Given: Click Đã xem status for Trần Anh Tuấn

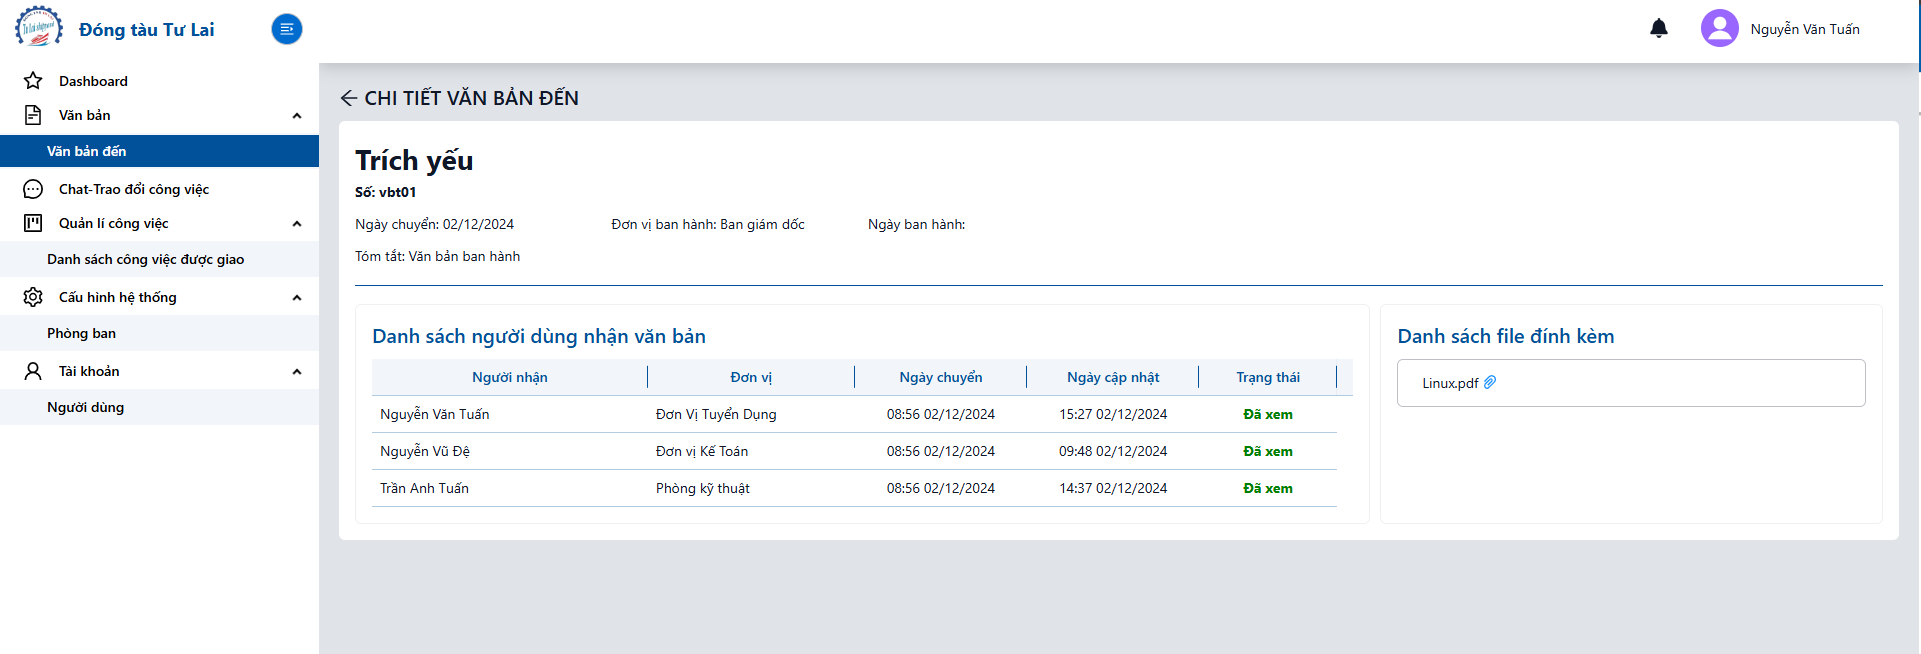Looking at the screenshot, I should tap(1268, 488).
